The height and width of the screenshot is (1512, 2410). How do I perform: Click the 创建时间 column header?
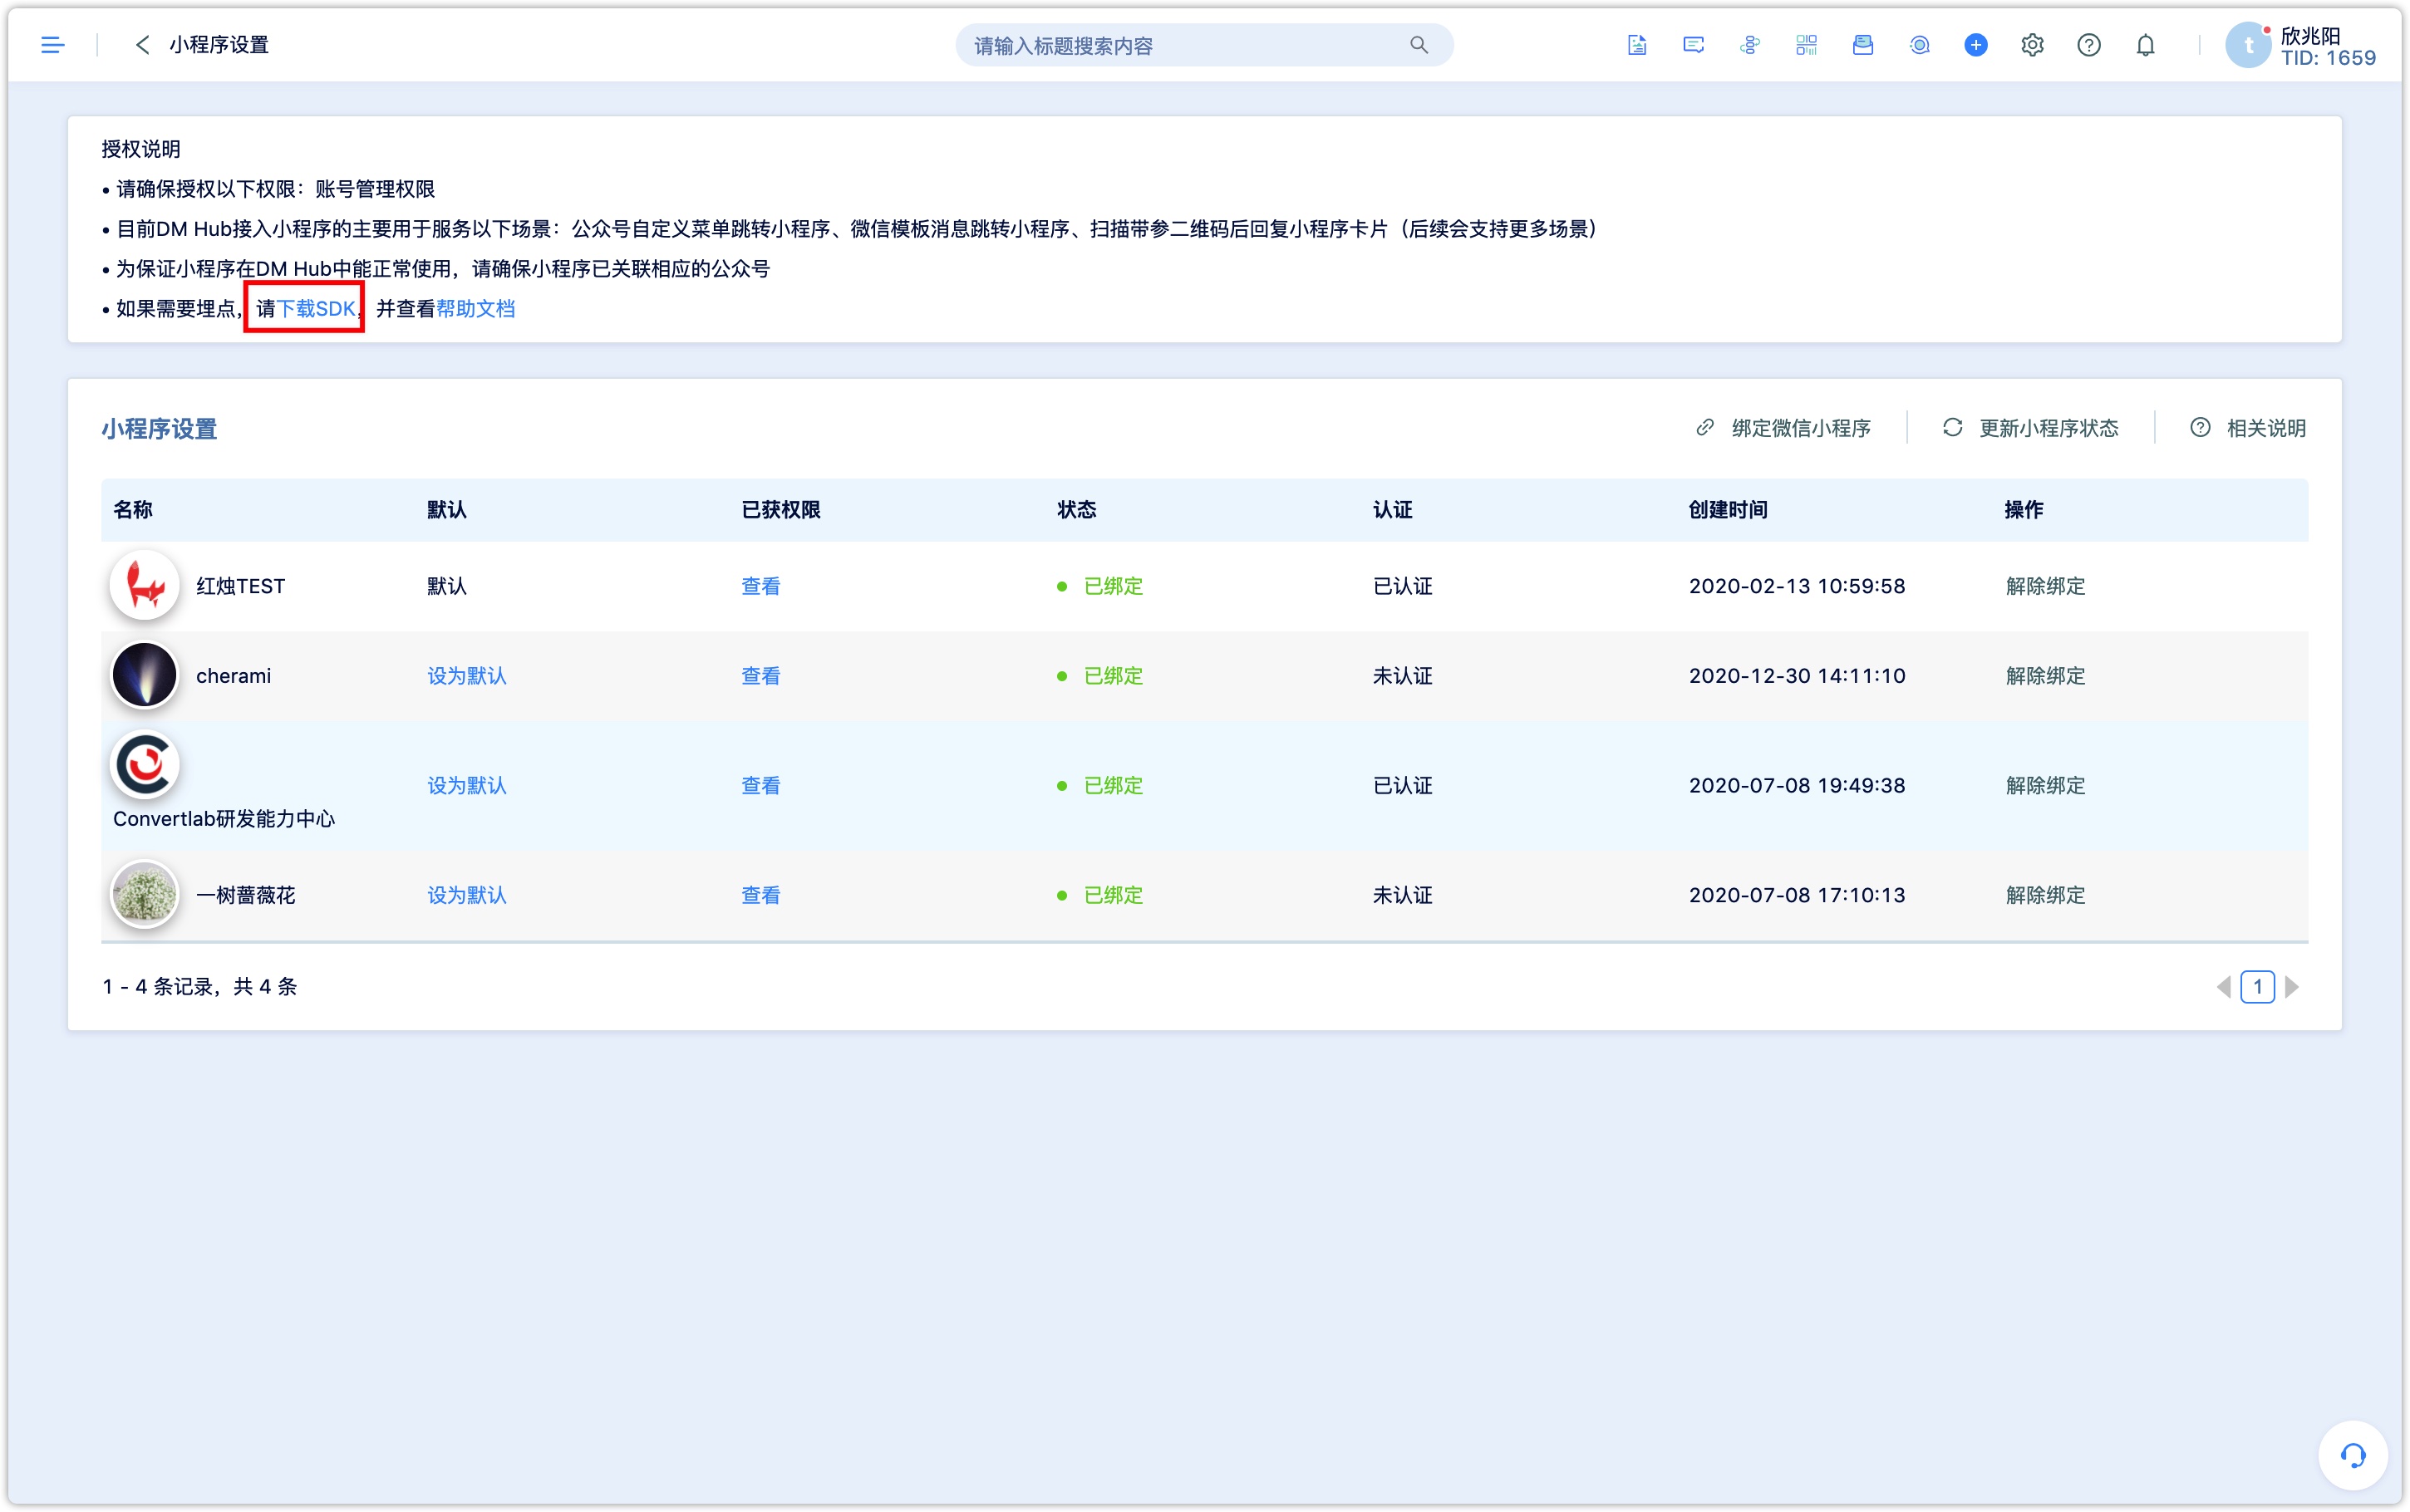[x=1728, y=510]
